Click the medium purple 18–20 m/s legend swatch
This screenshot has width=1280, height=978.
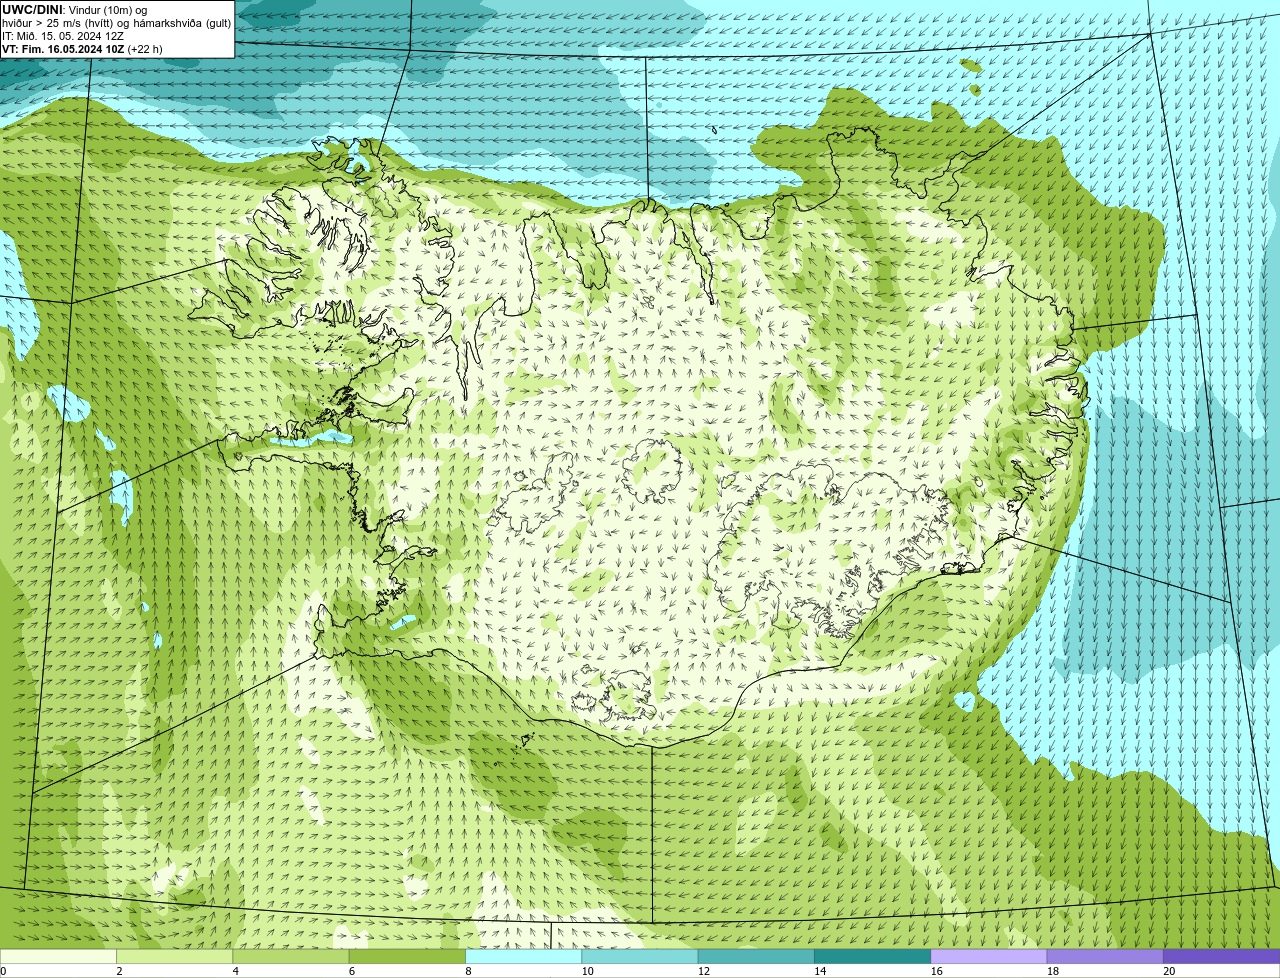click(x=1105, y=956)
